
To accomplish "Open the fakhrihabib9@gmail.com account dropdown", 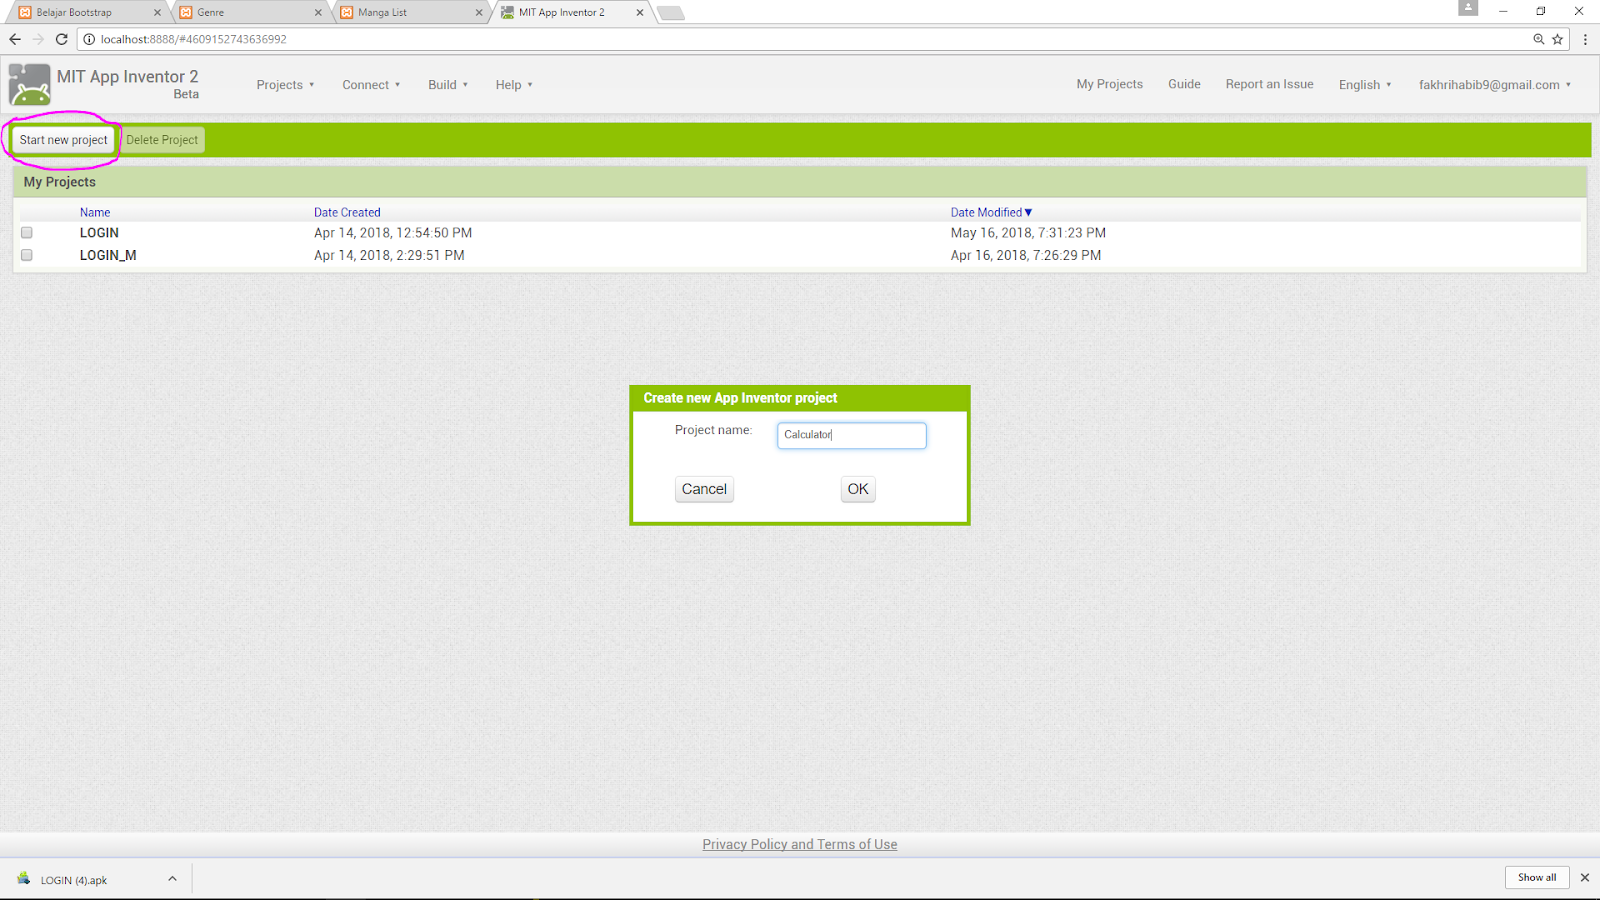I will point(1495,85).
